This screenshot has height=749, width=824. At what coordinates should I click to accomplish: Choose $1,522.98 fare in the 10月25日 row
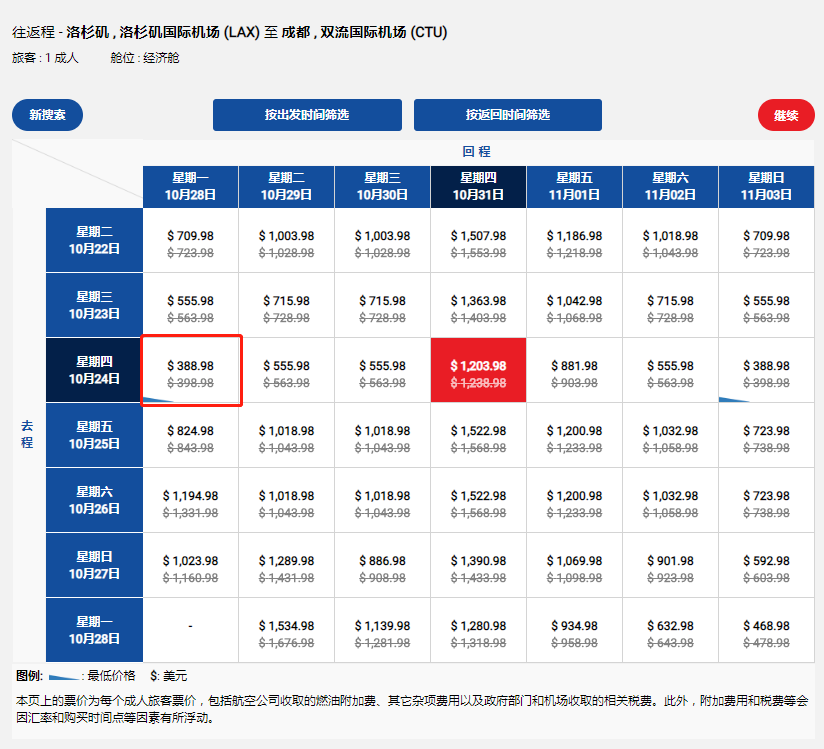pyautogui.click(x=478, y=435)
